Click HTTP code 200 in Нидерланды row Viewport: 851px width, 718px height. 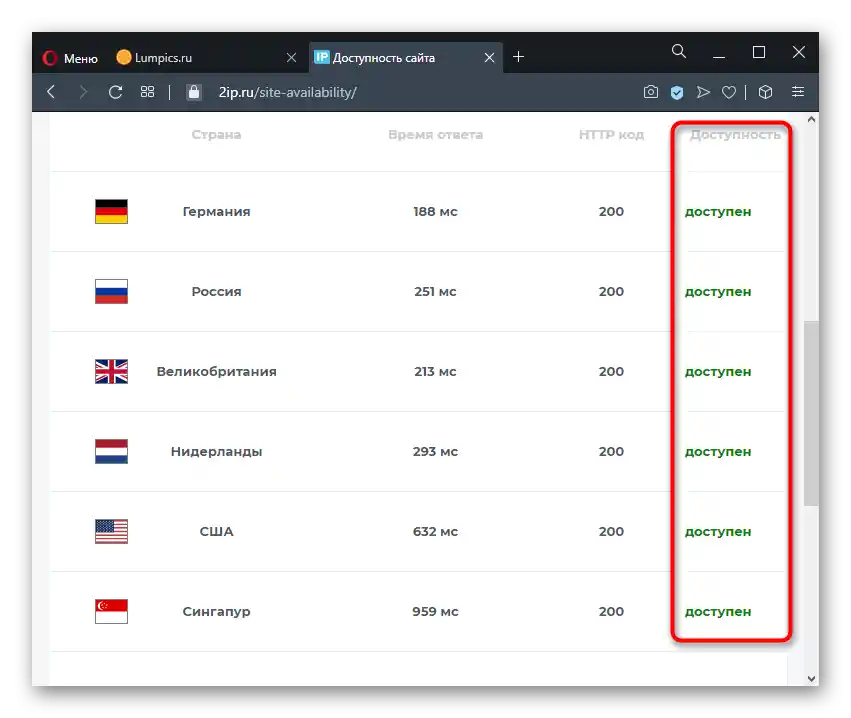[x=611, y=452]
